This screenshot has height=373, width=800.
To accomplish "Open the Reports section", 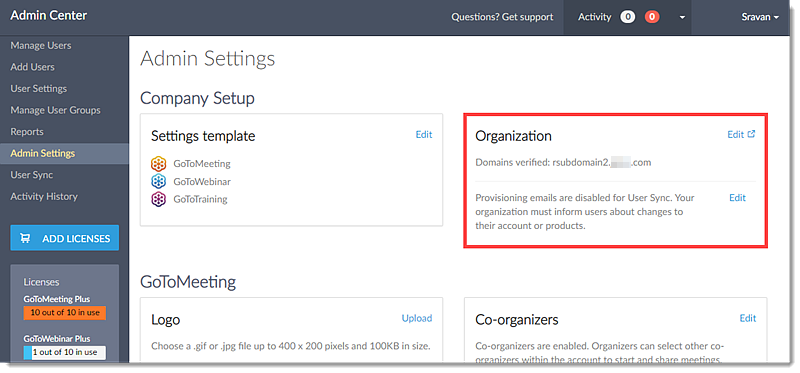I will click(x=27, y=132).
